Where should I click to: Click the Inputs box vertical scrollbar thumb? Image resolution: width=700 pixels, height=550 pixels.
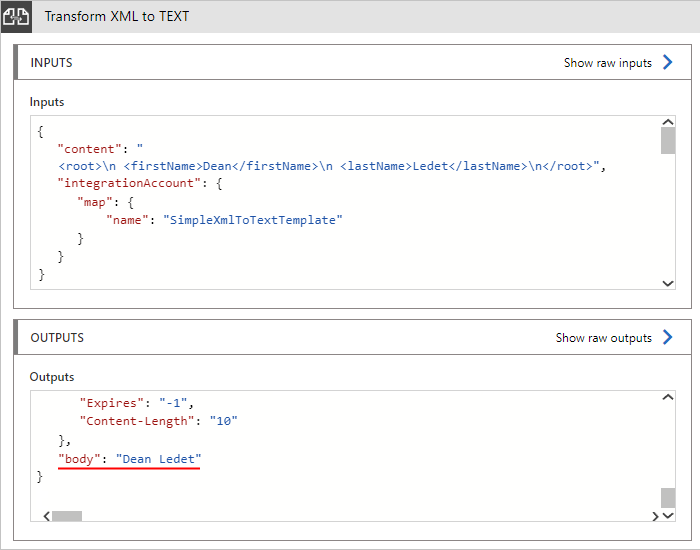click(x=668, y=141)
